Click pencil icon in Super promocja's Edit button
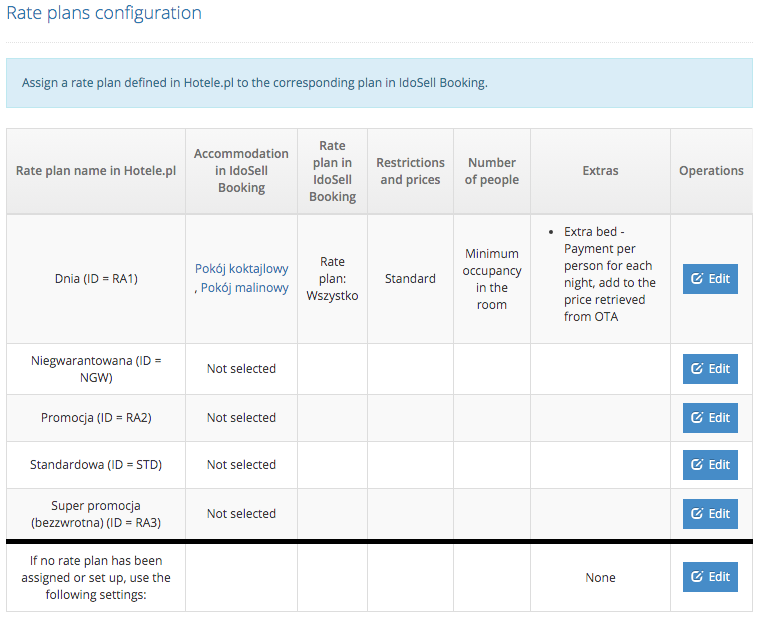The height and width of the screenshot is (620, 761). [697, 513]
